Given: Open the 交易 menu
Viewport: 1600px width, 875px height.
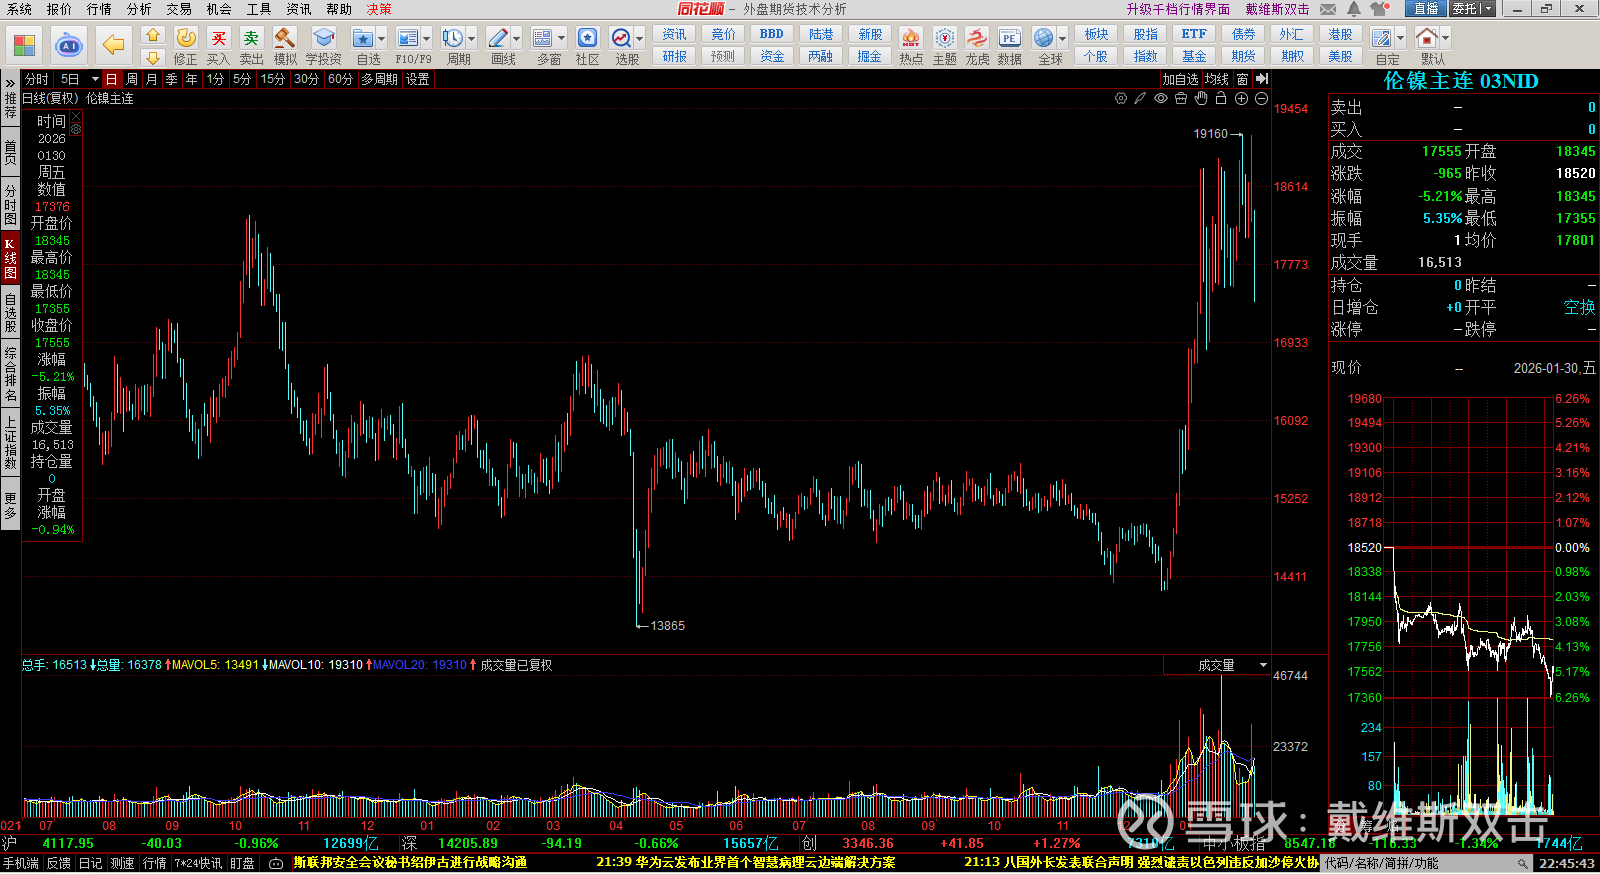Looking at the screenshot, I should pos(179,9).
